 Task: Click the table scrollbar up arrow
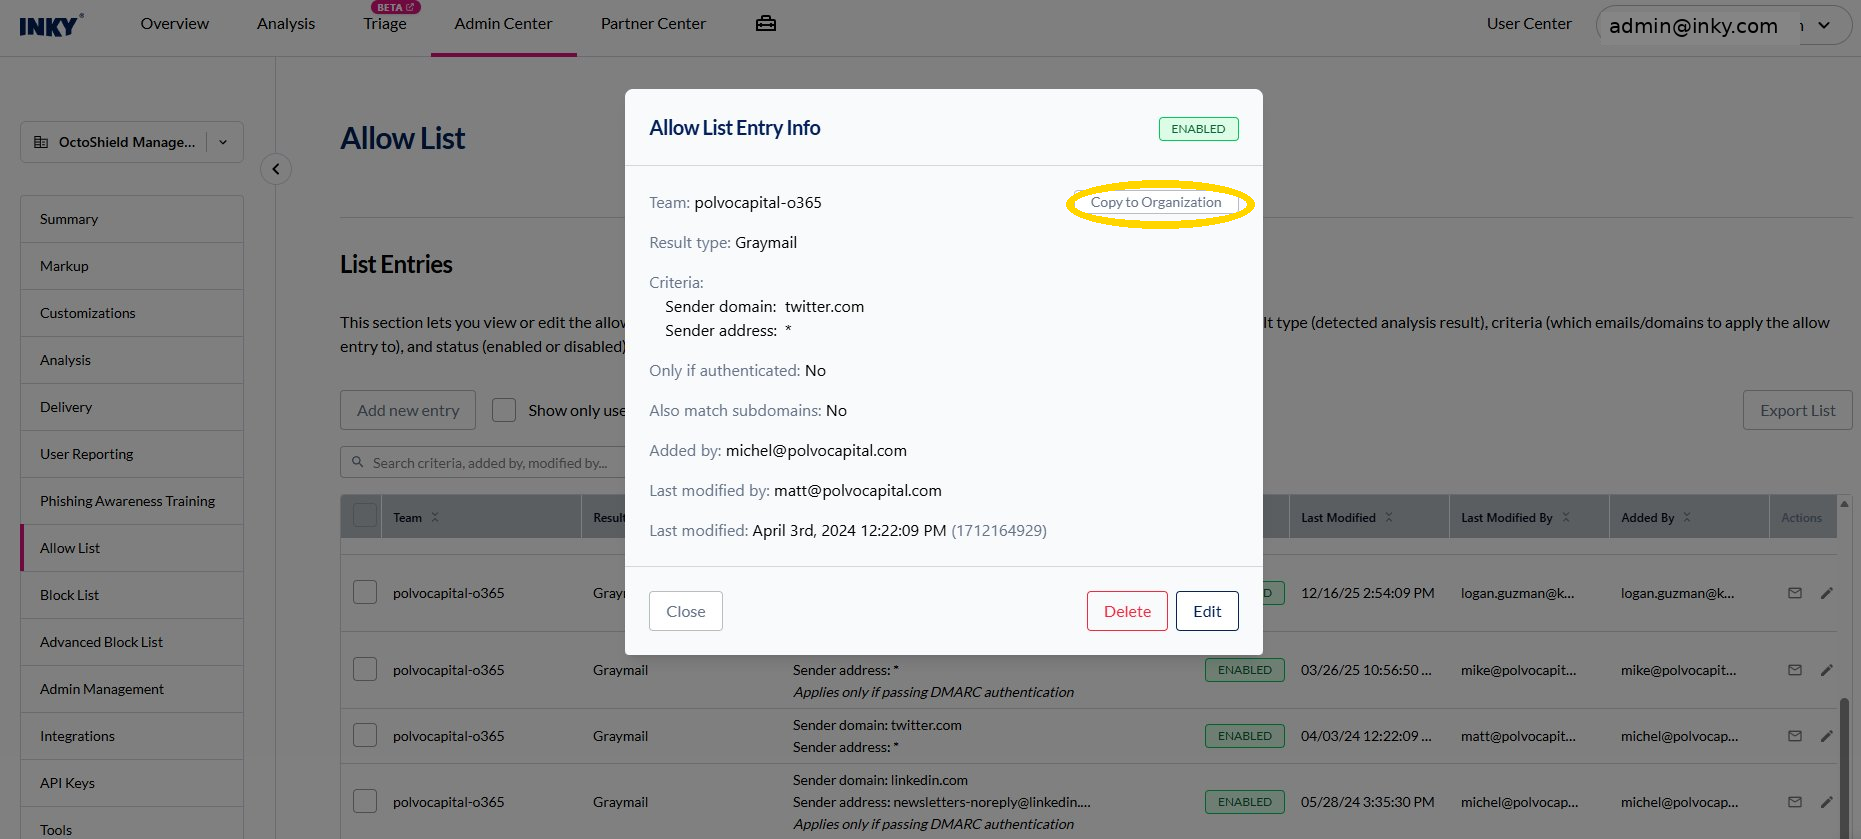pos(1845,502)
